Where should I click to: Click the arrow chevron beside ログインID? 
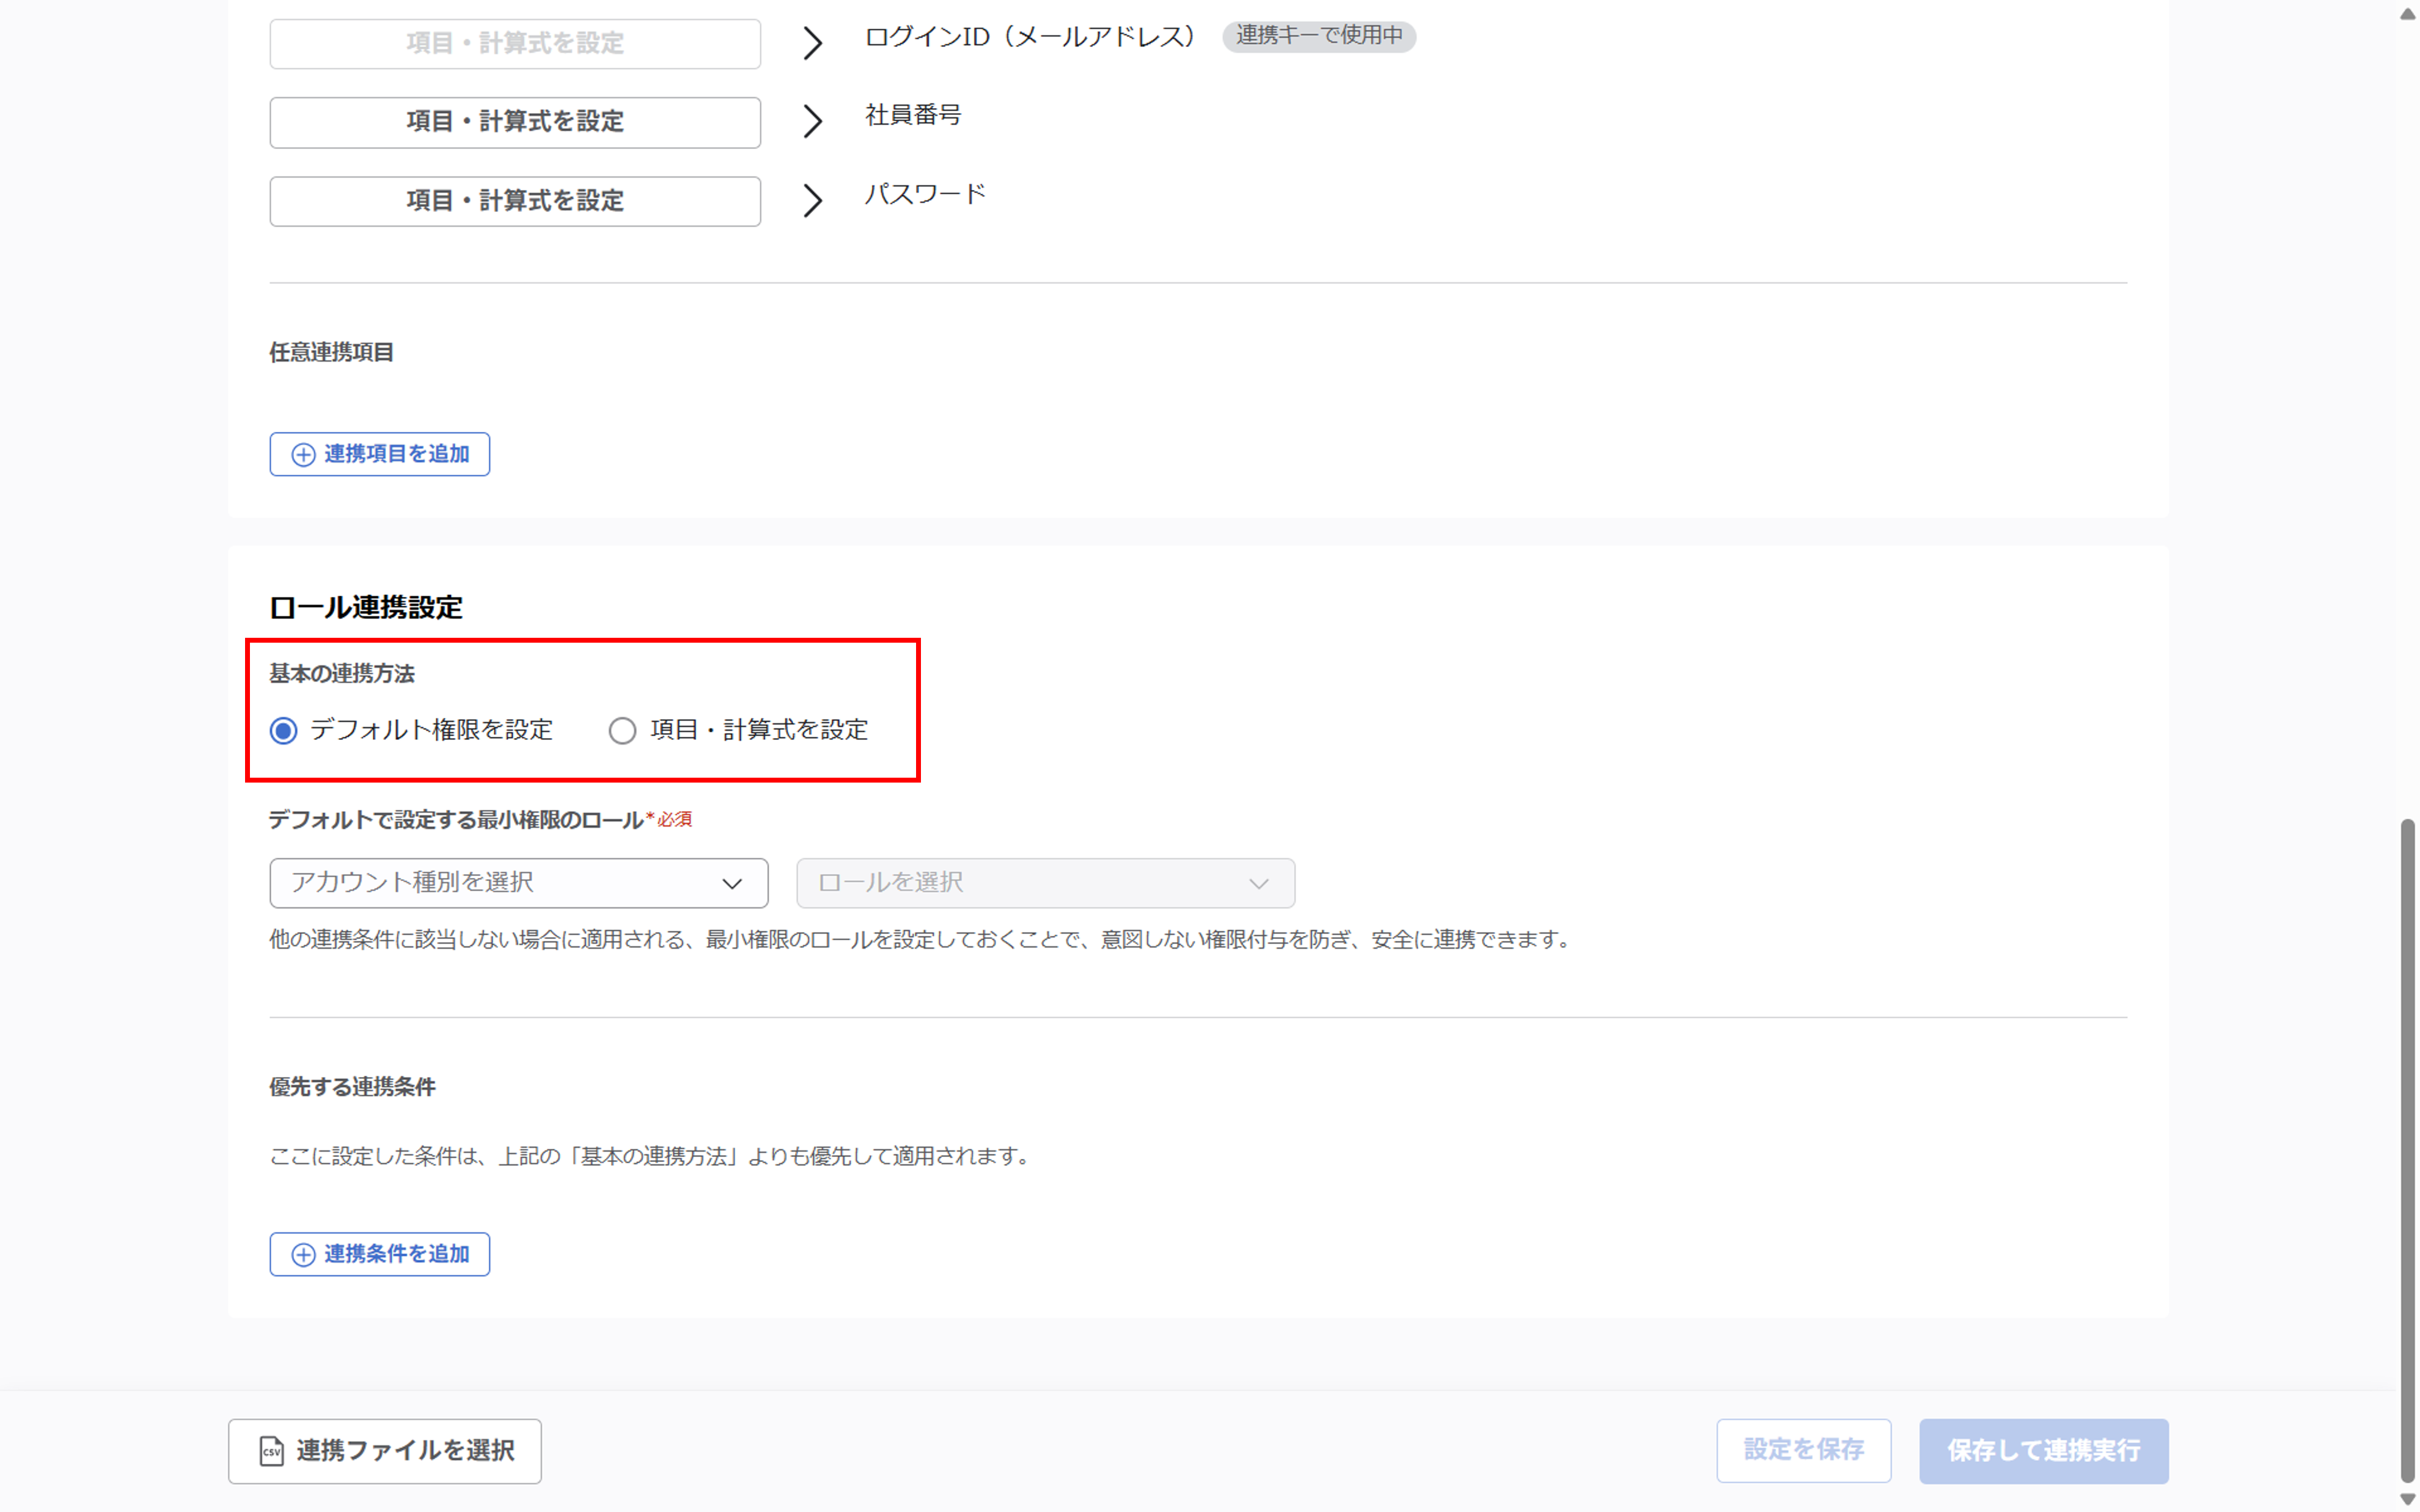click(813, 43)
